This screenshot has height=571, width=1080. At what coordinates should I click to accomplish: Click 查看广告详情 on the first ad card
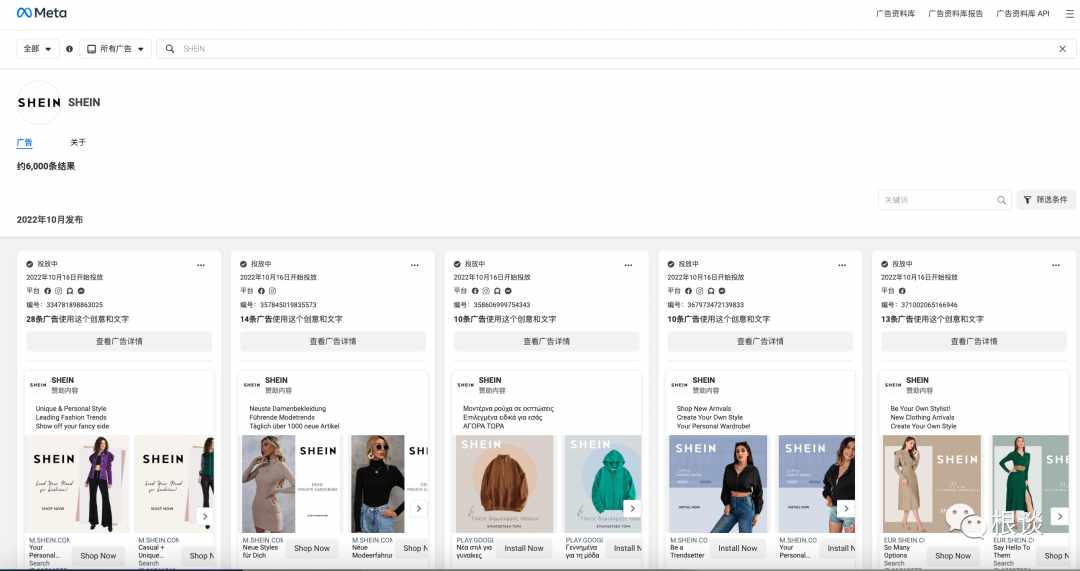tap(119, 341)
